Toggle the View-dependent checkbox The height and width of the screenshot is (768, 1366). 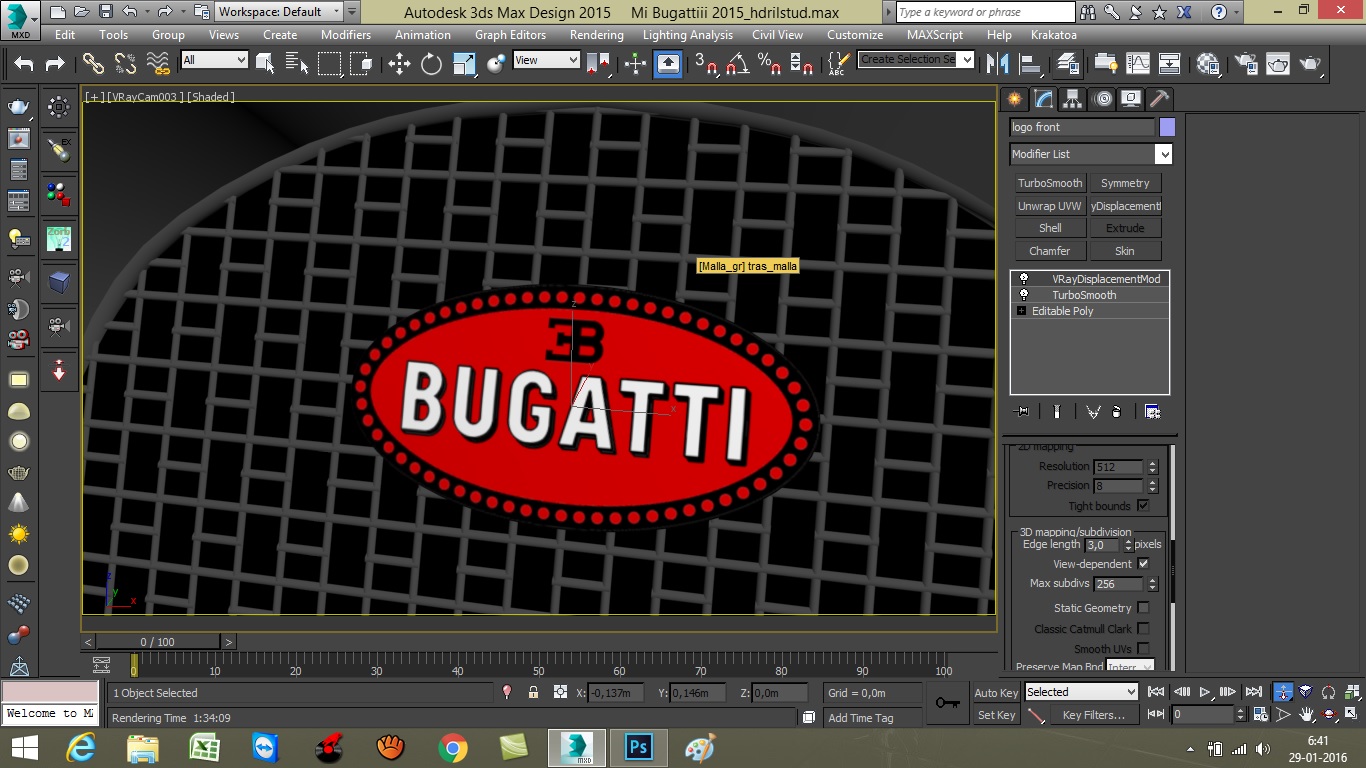pos(1143,564)
